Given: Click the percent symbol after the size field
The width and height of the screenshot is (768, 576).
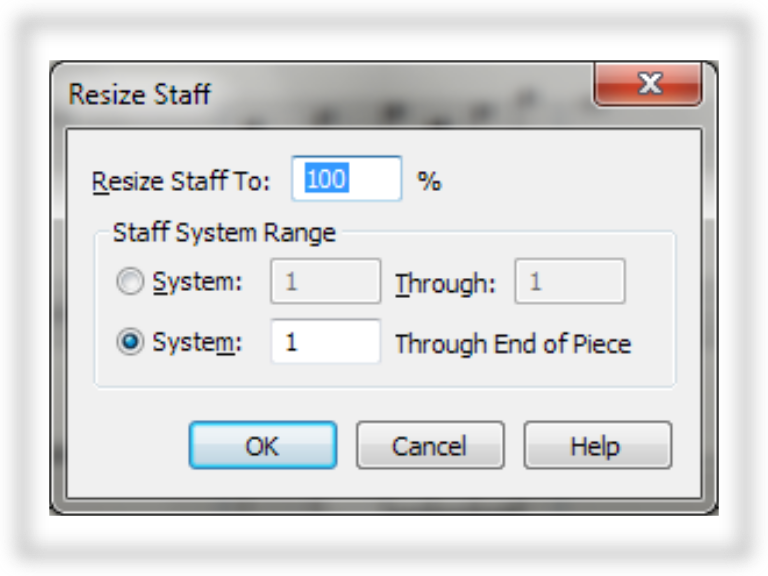Looking at the screenshot, I should pos(429,182).
